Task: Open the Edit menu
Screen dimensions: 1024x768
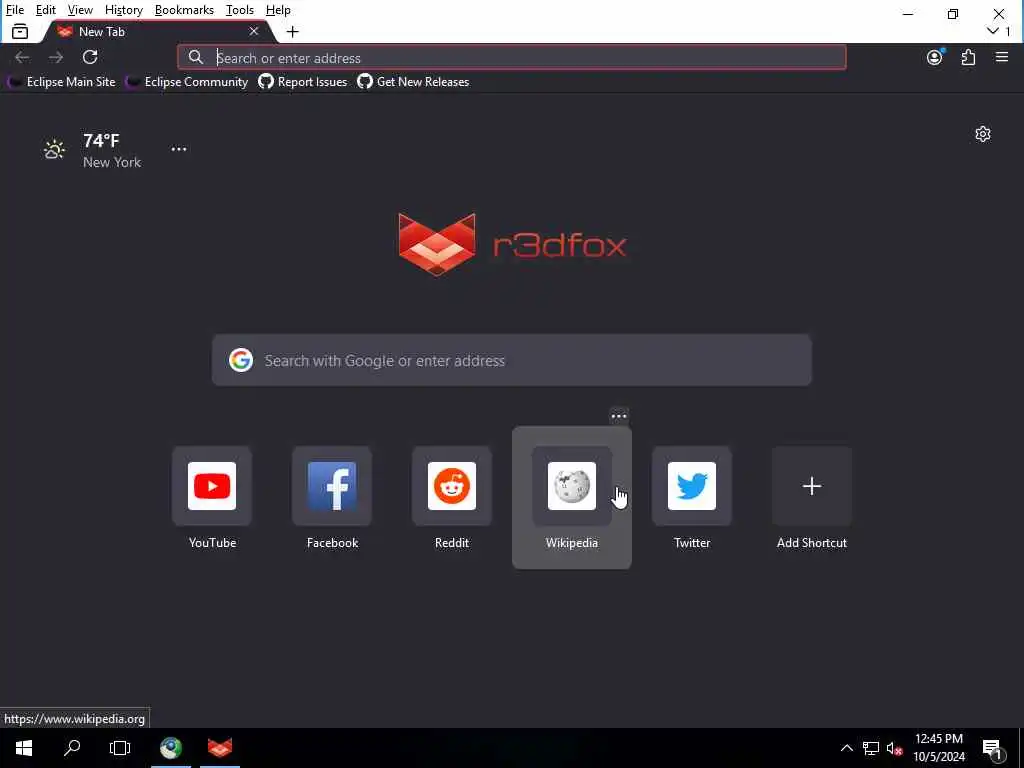Action: tap(45, 10)
